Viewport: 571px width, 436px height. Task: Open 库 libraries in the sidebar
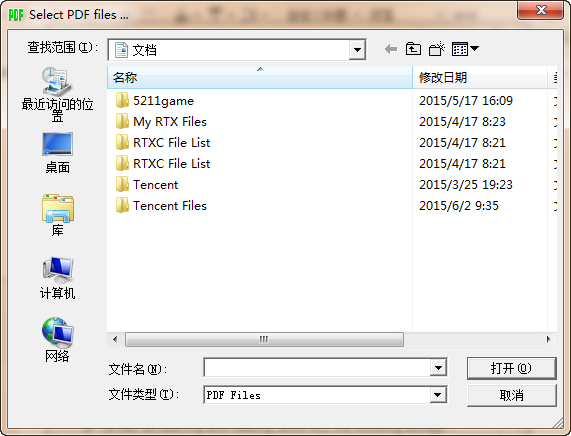[x=57, y=215]
